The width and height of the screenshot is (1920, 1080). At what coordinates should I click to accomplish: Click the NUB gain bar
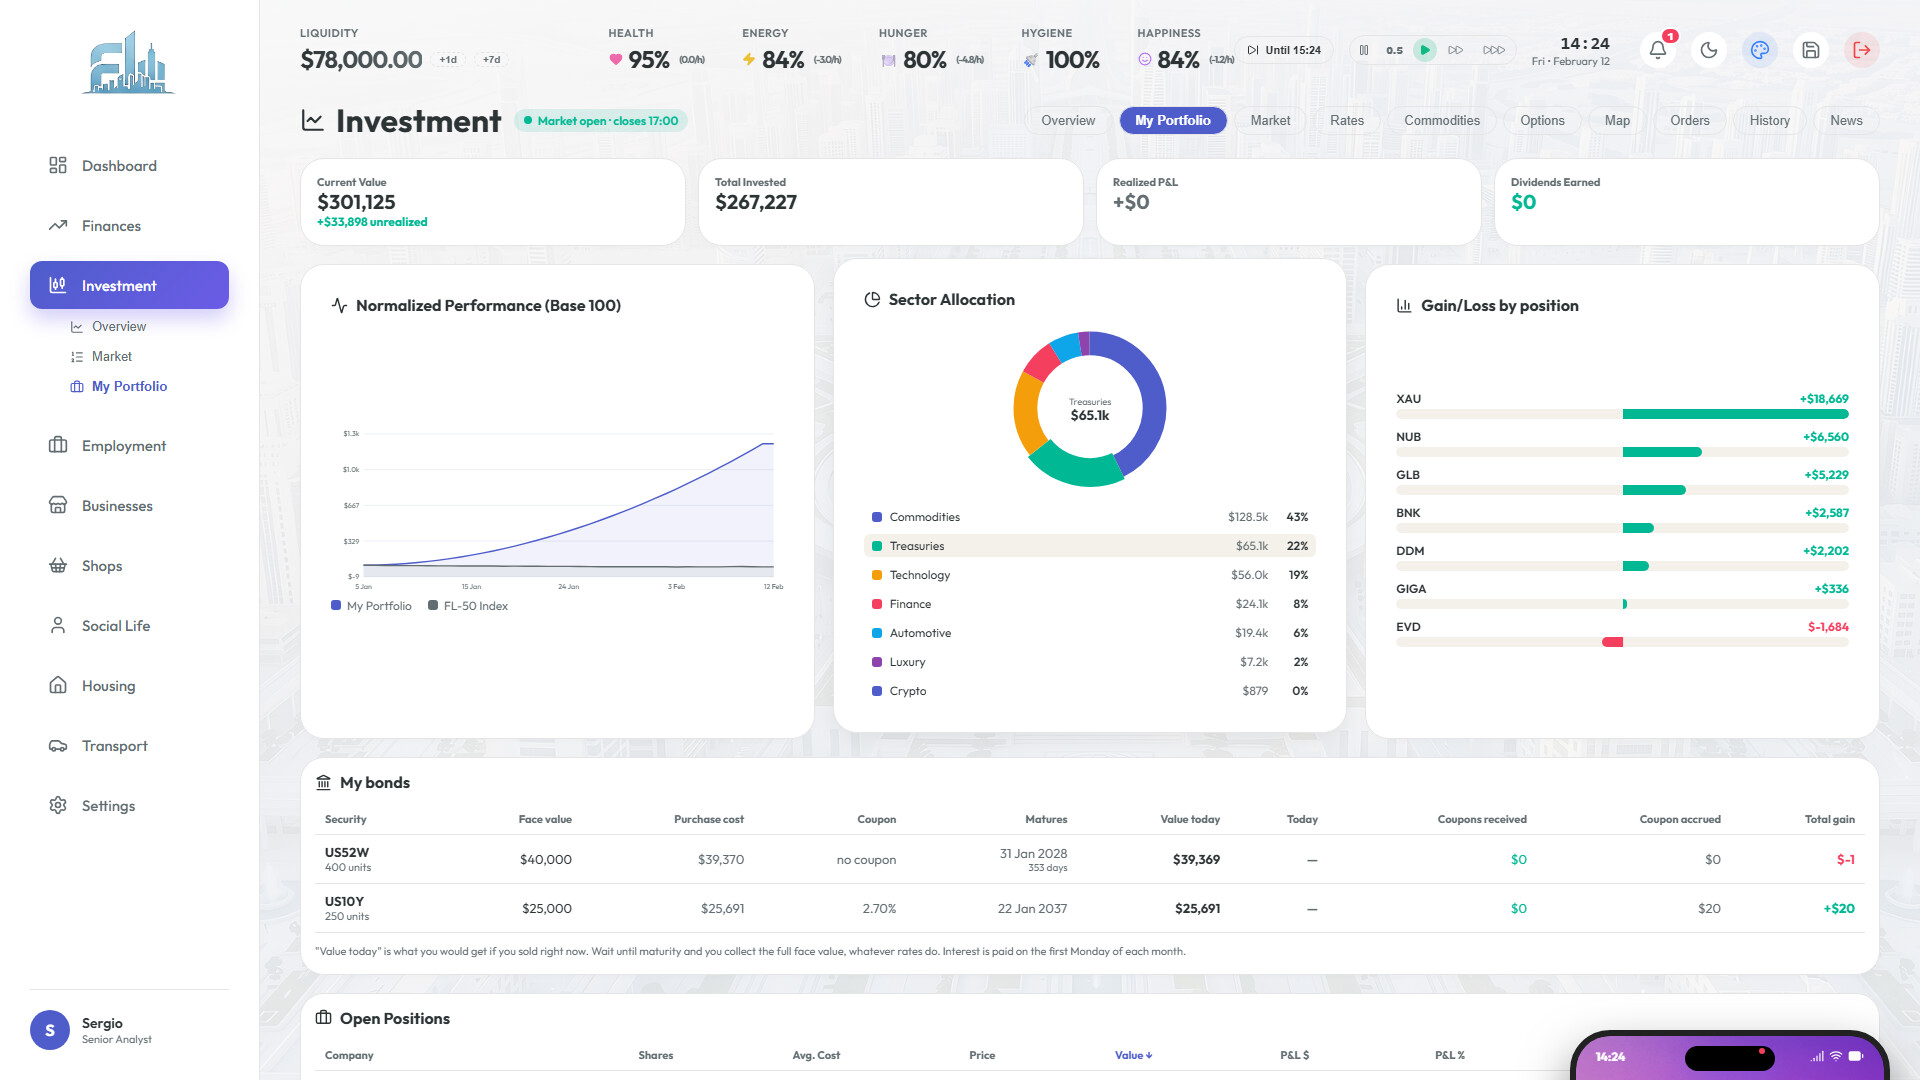pos(1662,452)
